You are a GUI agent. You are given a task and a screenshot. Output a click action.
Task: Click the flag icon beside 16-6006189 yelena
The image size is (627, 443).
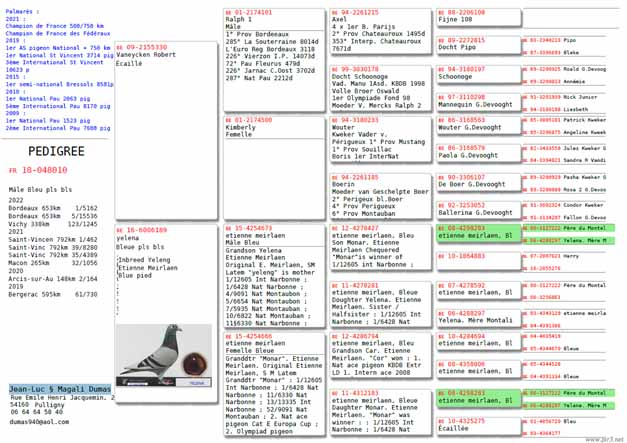[120, 230]
